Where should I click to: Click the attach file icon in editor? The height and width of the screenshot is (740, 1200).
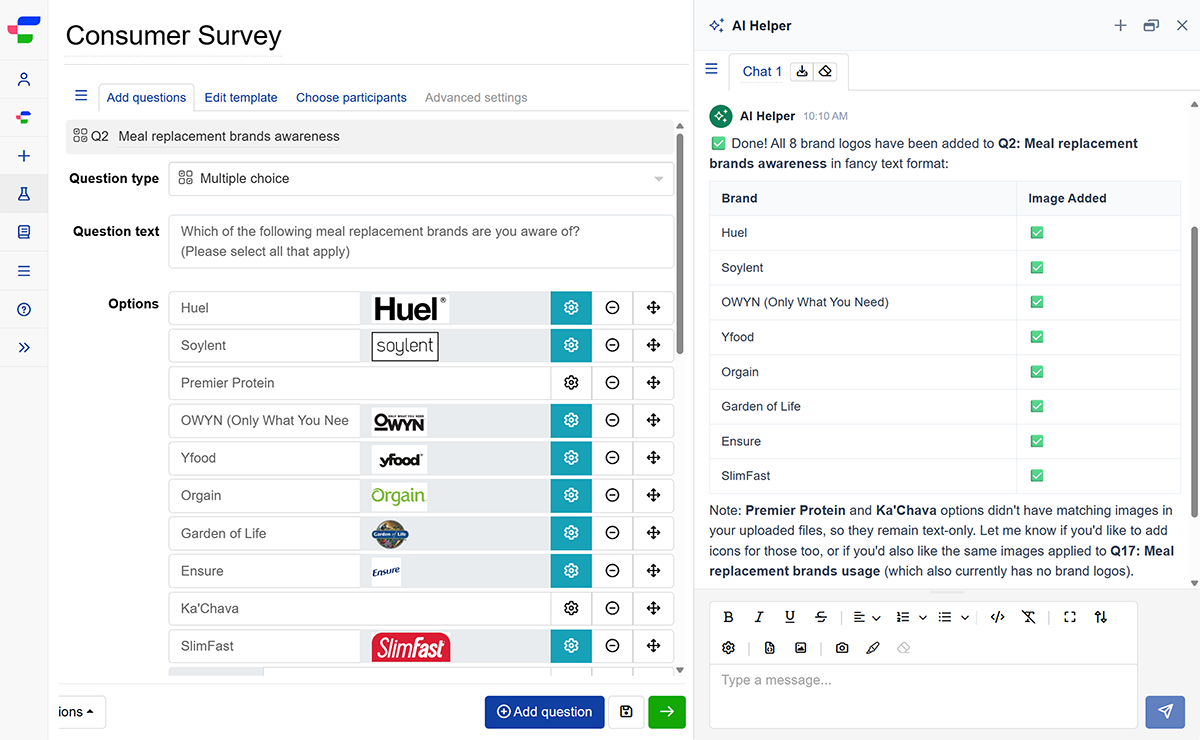coord(770,648)
